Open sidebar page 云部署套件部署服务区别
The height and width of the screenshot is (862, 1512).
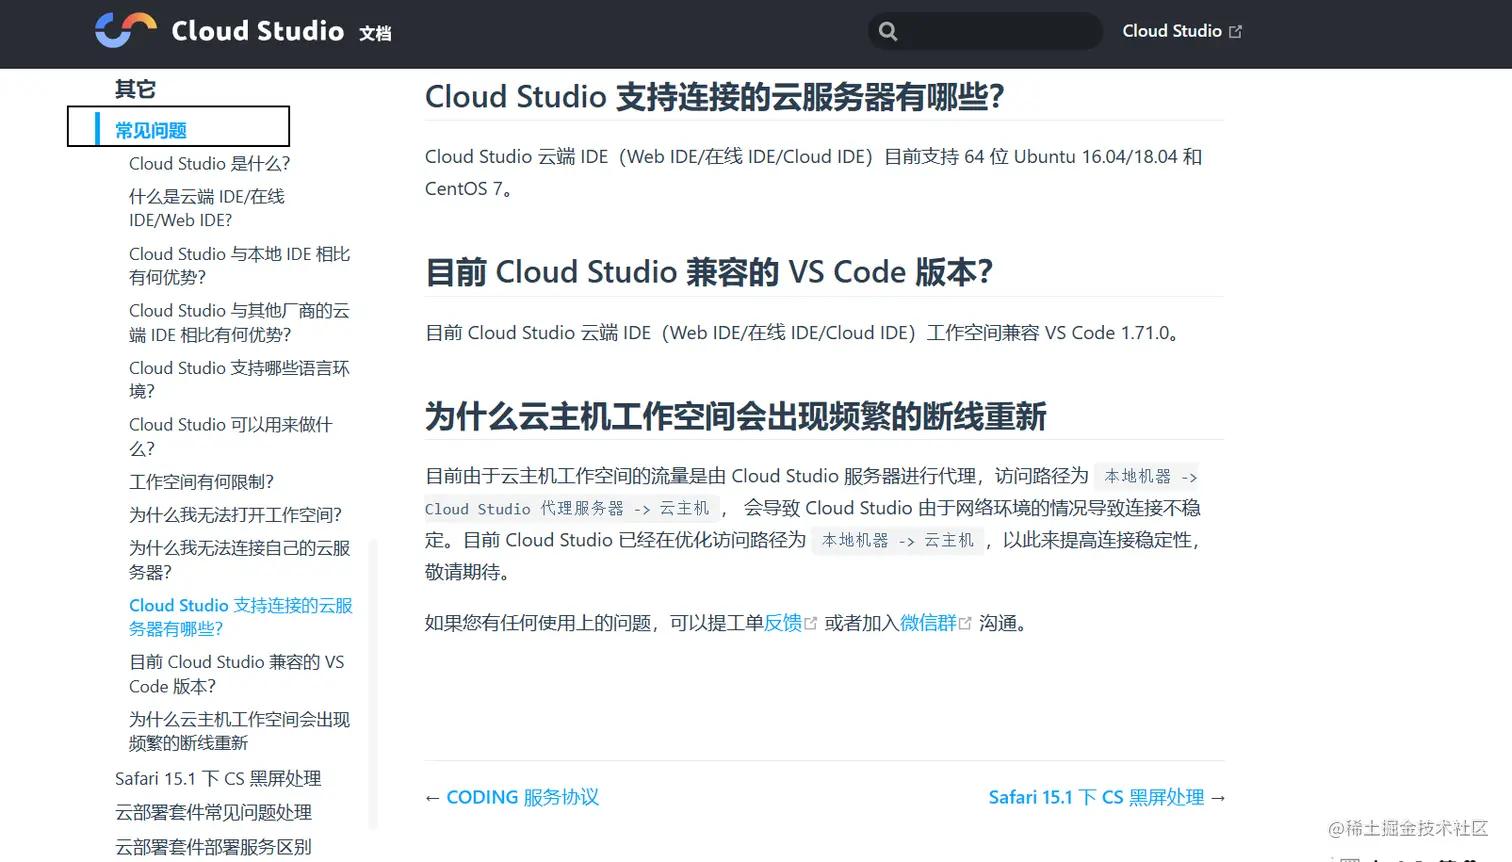[x=213, y=847]
